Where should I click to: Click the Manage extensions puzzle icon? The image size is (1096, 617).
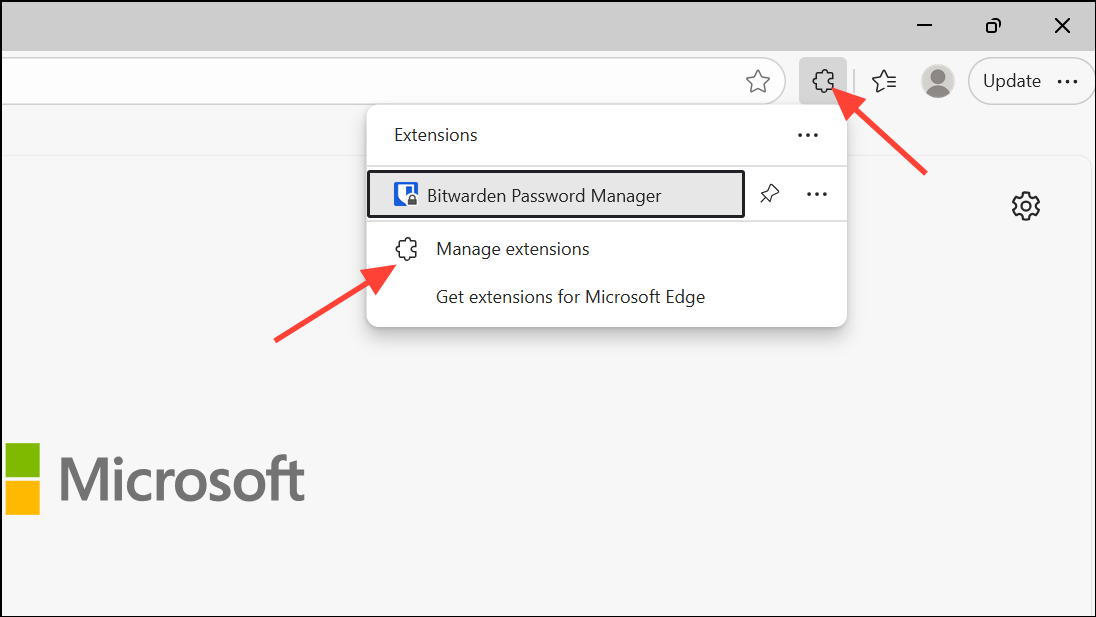406,248
